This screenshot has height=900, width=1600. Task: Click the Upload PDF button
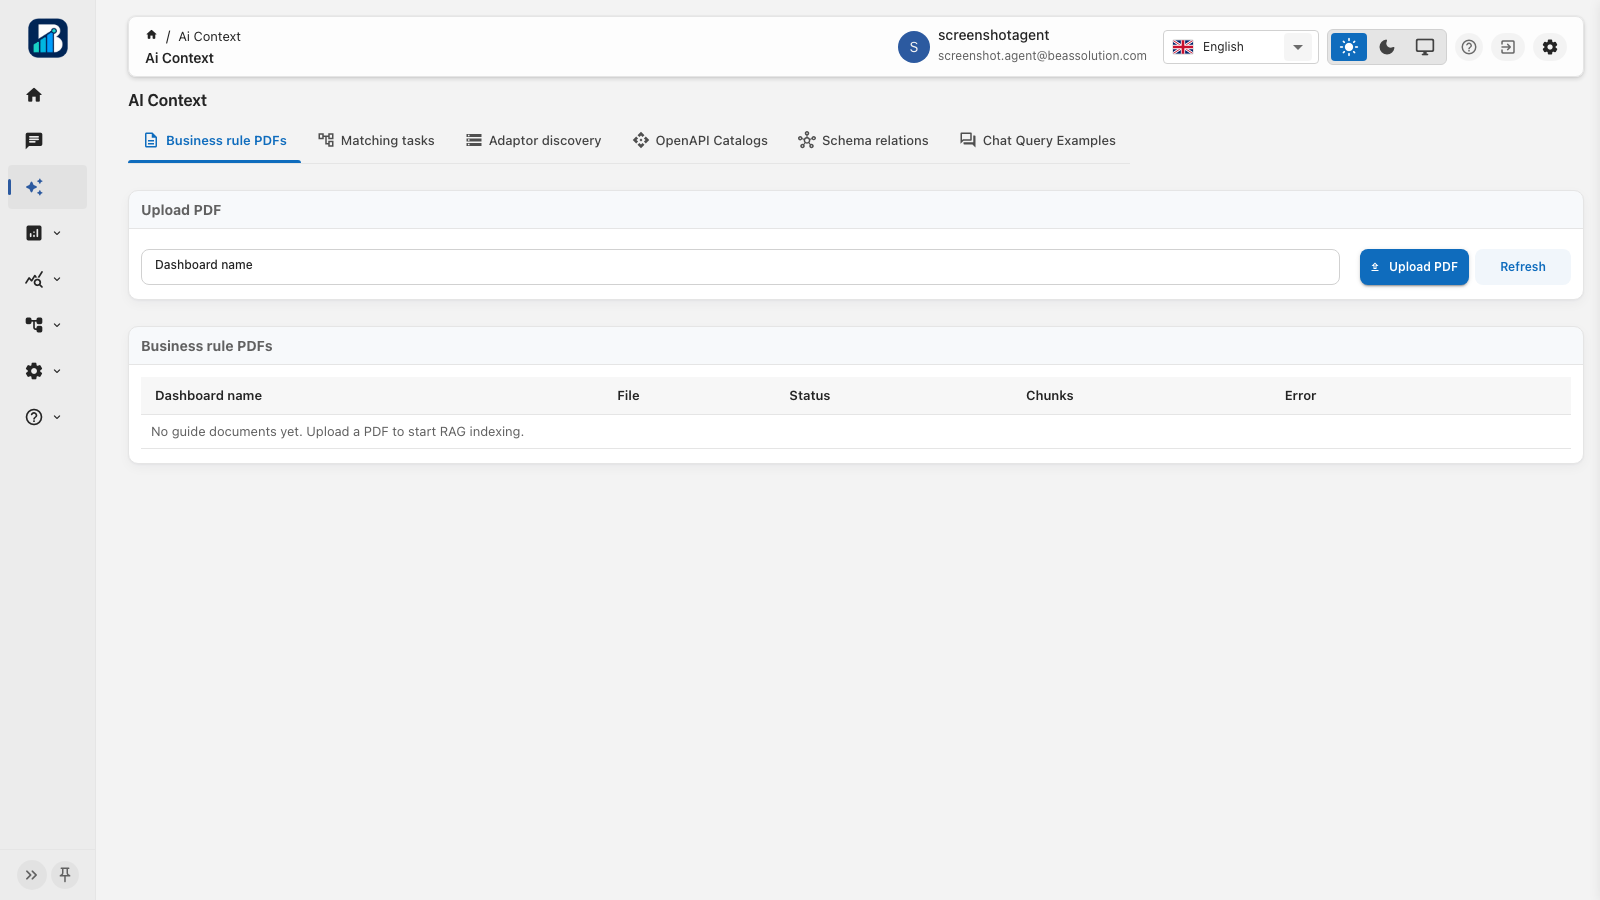[1414, 267]
